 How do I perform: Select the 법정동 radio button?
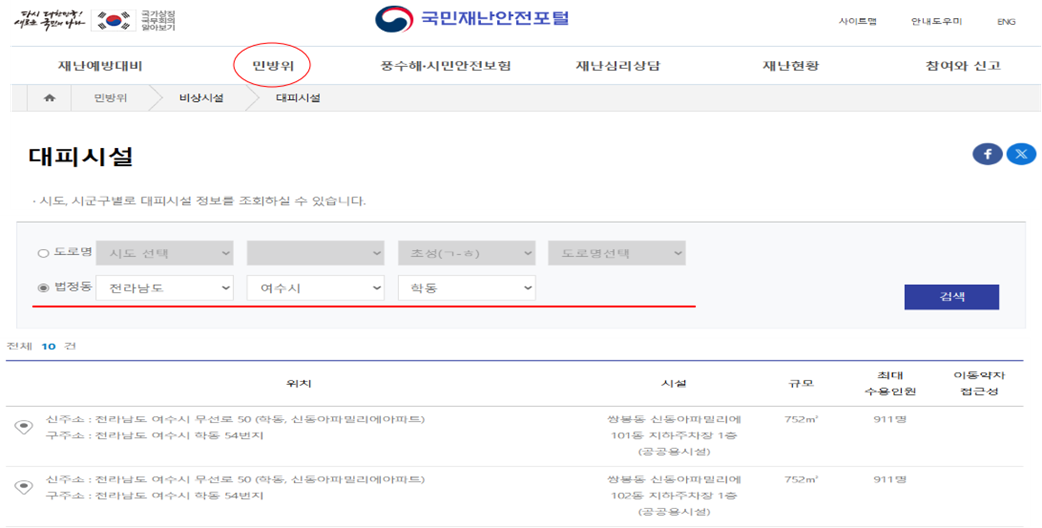(43, 288)
